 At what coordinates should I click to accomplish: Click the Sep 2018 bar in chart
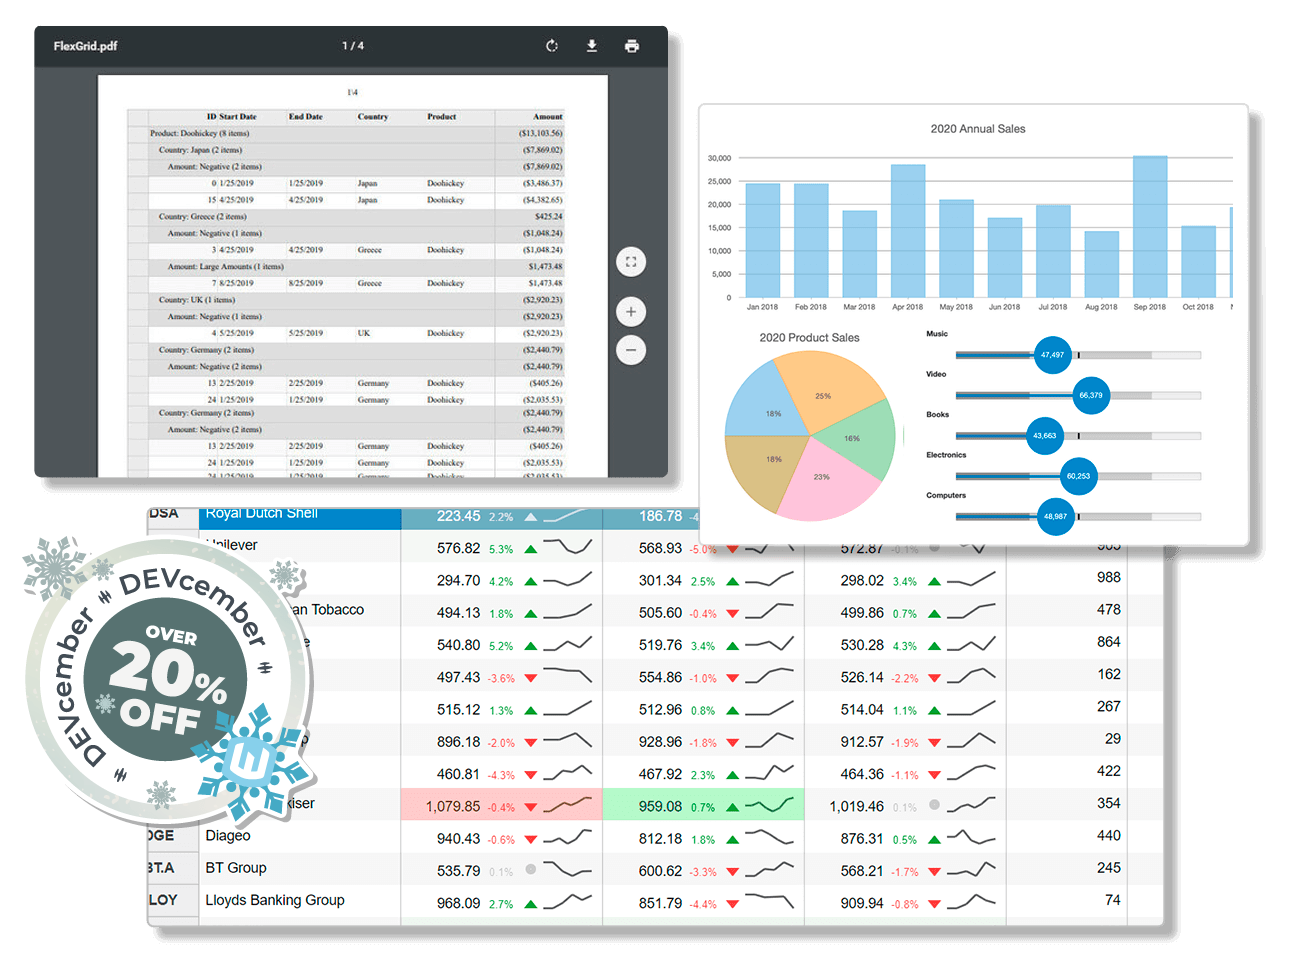pyautogui.click(x=1149, y=226)
